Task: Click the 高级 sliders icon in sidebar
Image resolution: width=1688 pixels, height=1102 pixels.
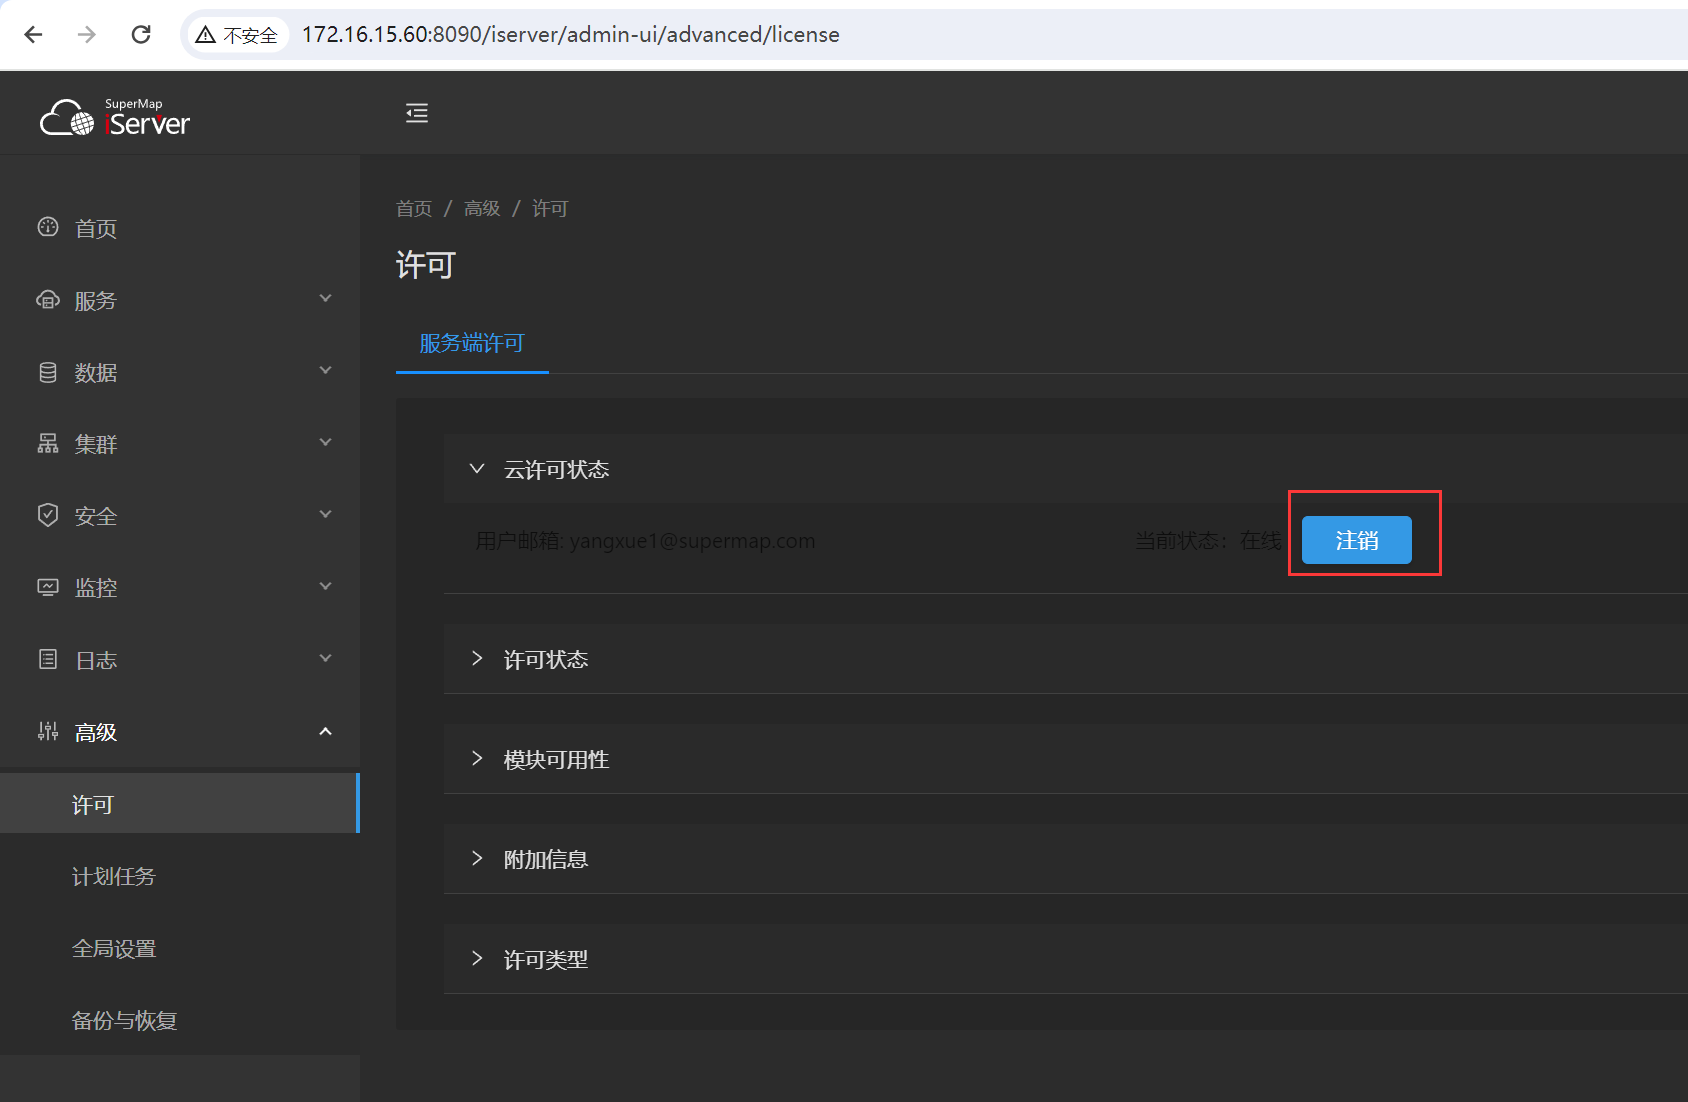Action: pos(48,731)
